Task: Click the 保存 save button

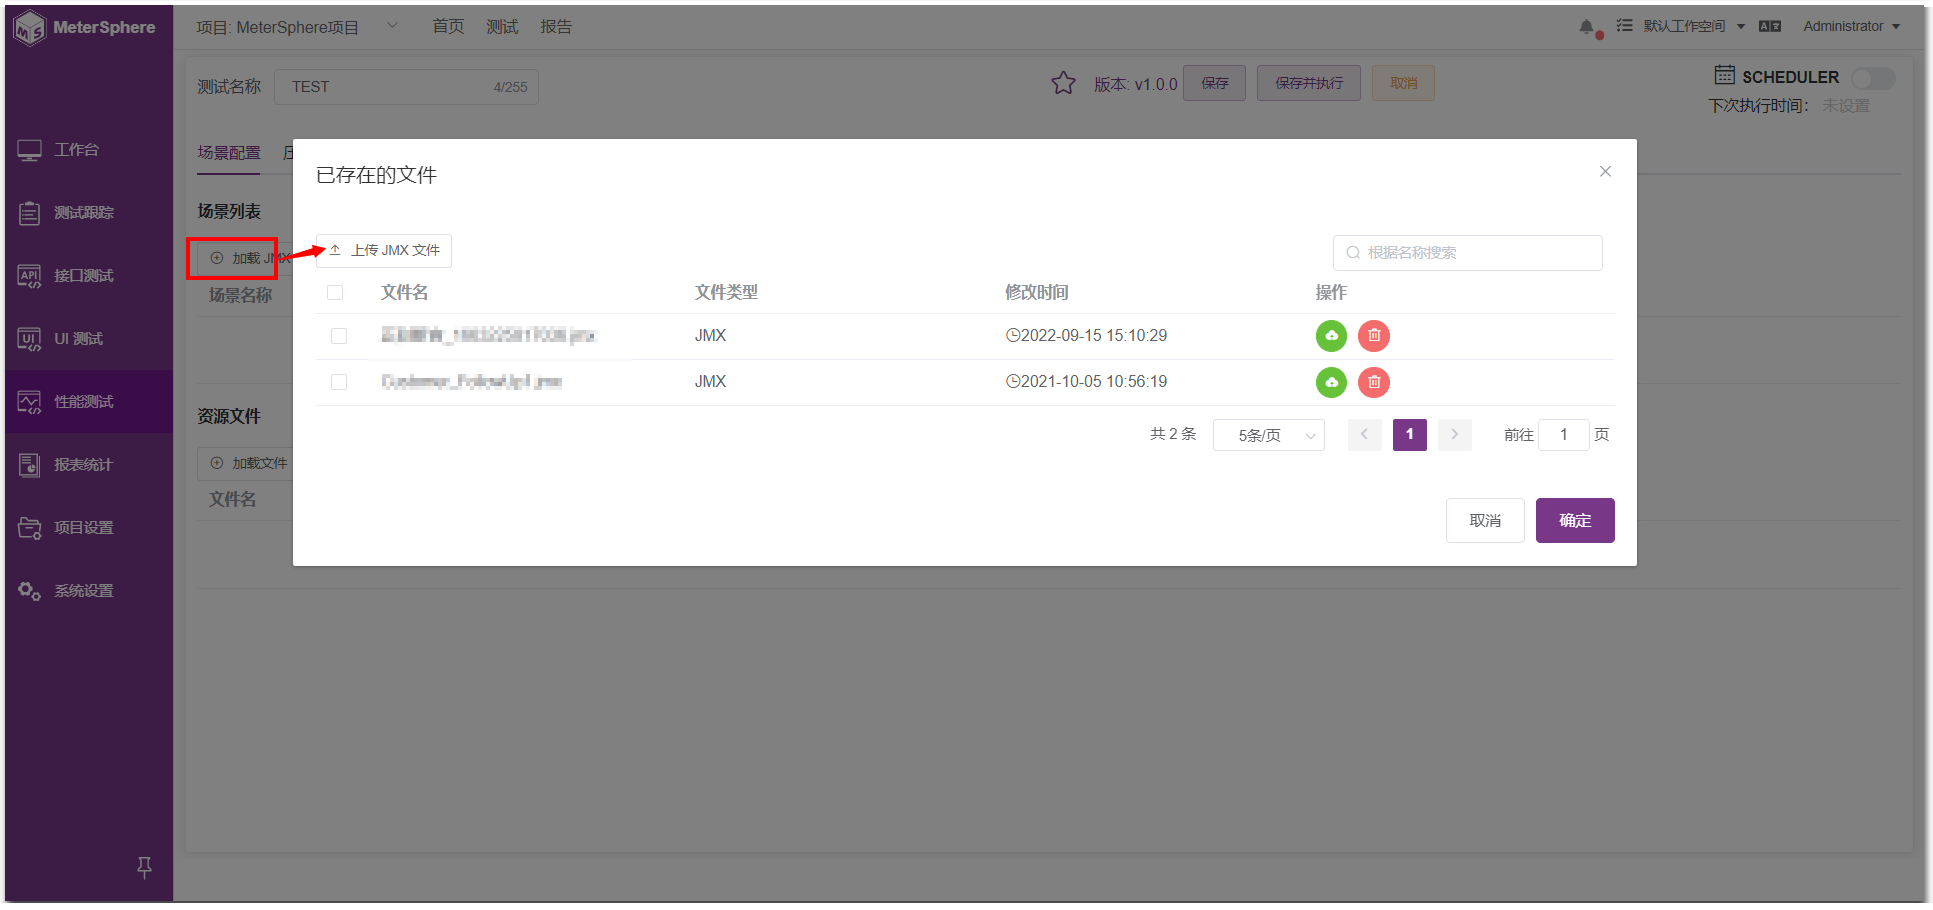Action: point(1215,83)
